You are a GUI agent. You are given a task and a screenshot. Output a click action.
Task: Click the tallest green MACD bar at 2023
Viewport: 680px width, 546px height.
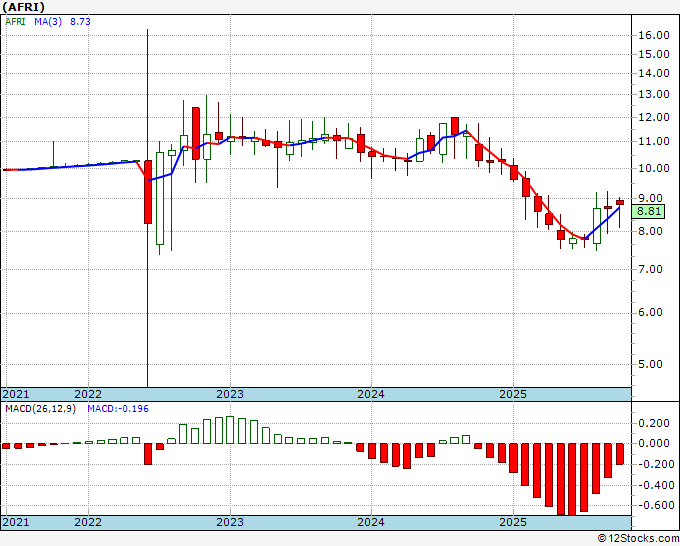click(x=230, y=430)
